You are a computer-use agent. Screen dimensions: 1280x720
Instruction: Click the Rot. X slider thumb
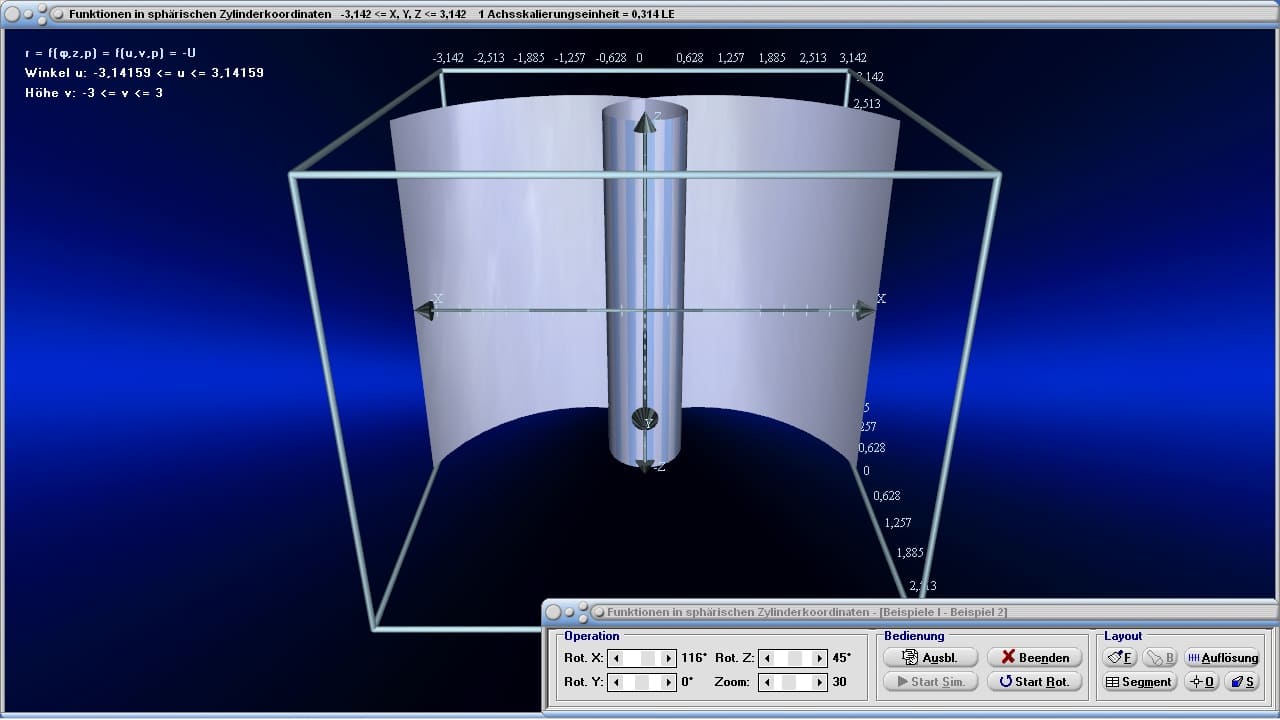pyautogui.click(x=648, y=658)
